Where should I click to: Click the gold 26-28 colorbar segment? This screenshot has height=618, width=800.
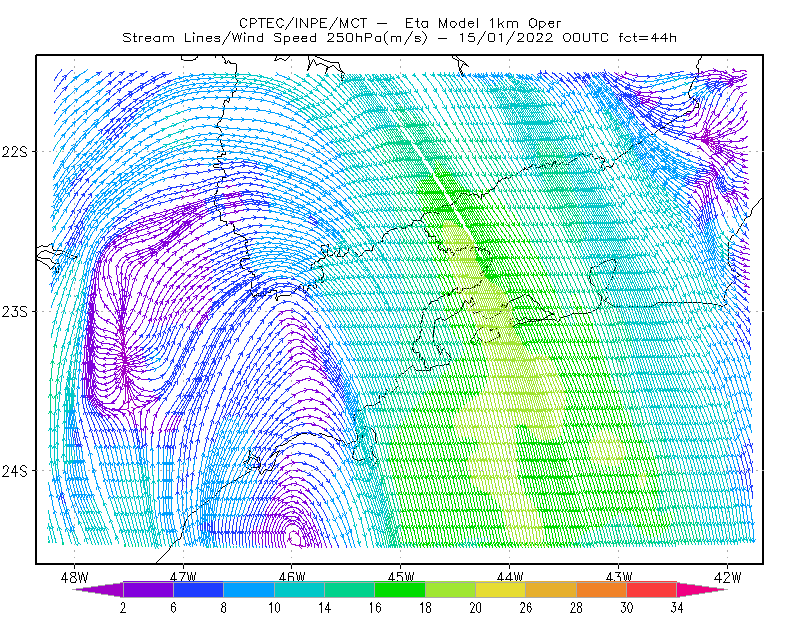point(551,589)
